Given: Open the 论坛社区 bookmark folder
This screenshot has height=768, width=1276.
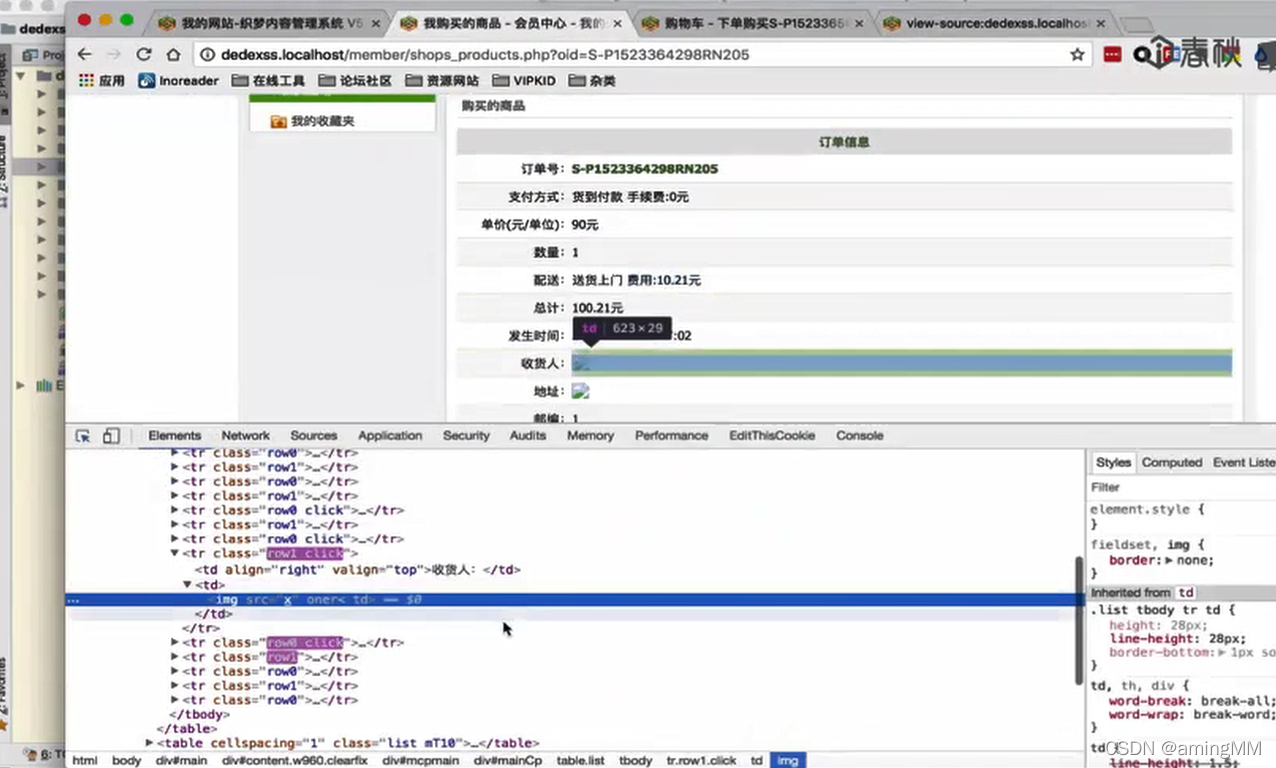Looking at the screenshot, I should tap(355, 81).
